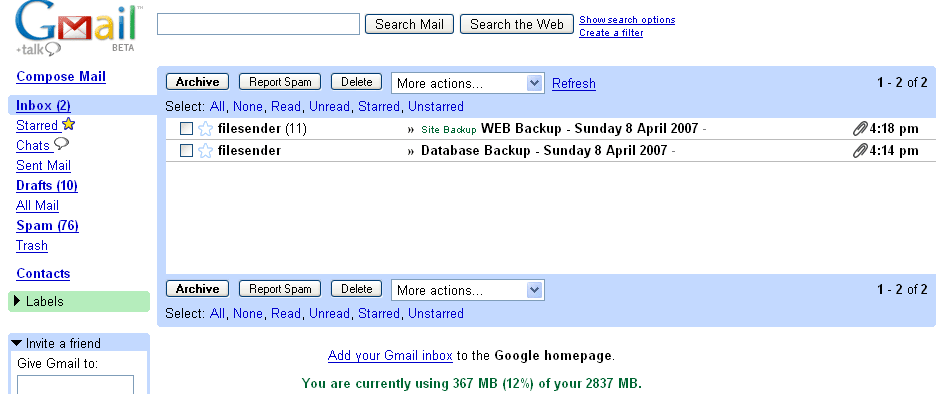Screen dimensions: 944x394
Task: Select Unstarred in the bottom Select row
Action: click(x=436, y=314)
